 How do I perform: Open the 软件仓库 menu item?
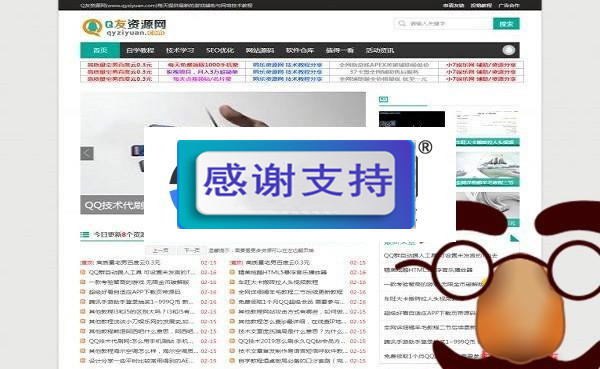click(300, 51)
